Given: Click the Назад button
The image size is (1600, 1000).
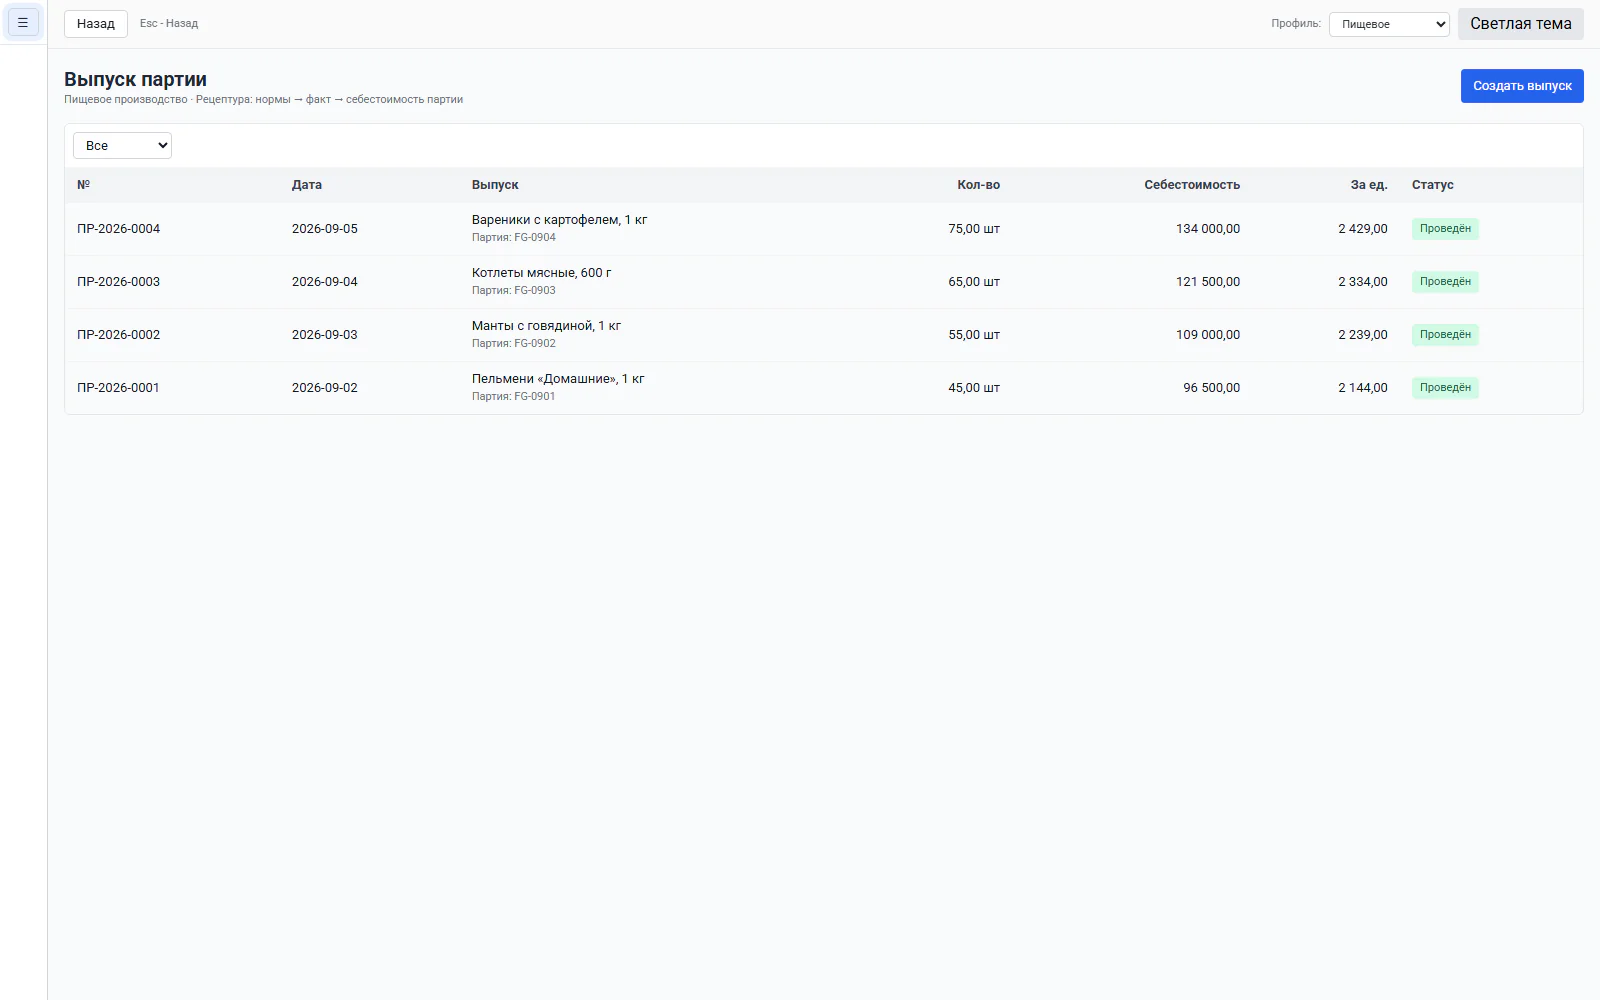Looking at the screenshot, I should (x=96, y=24).
